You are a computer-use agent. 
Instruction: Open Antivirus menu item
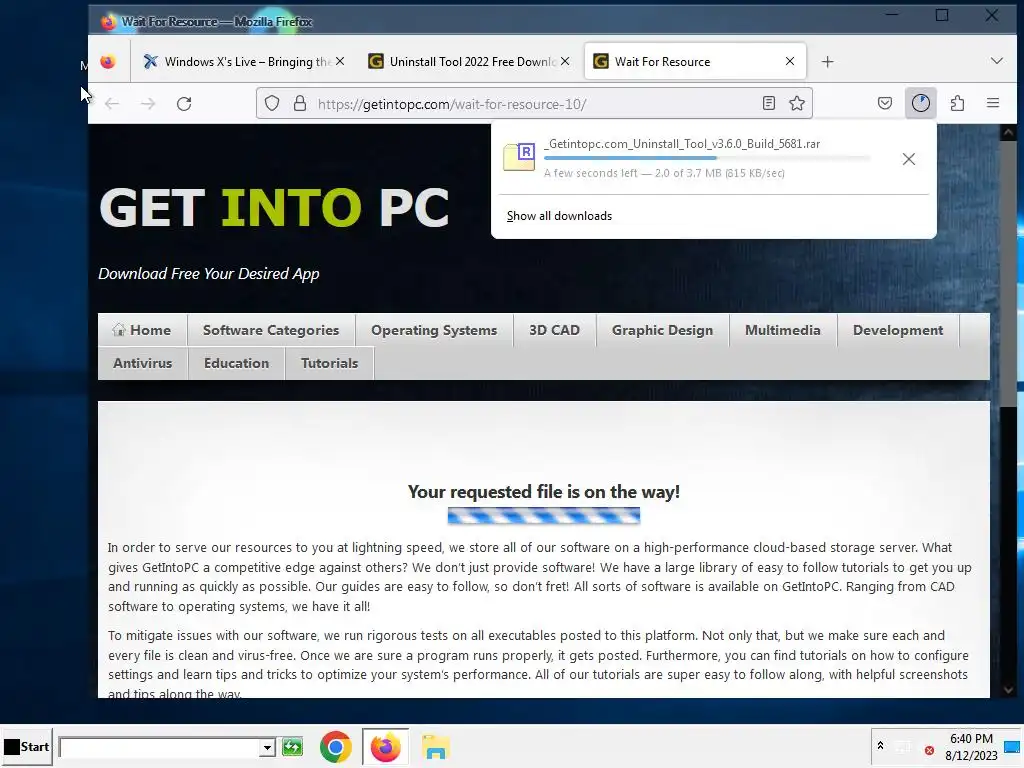(x=142, y=363)
